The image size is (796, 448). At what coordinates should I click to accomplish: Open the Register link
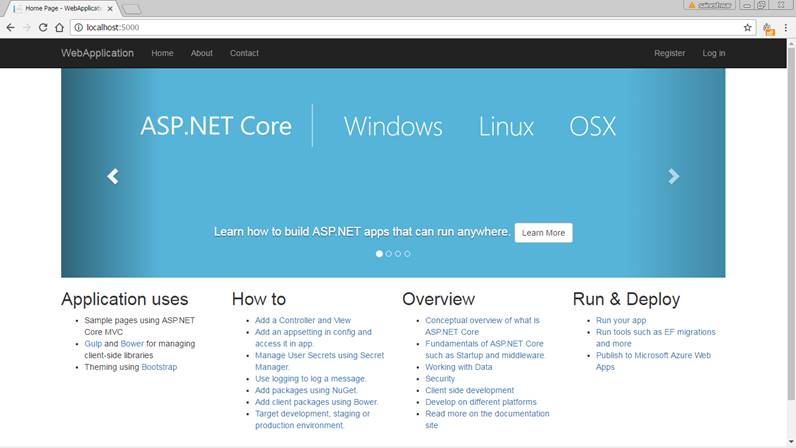point(670,53)
